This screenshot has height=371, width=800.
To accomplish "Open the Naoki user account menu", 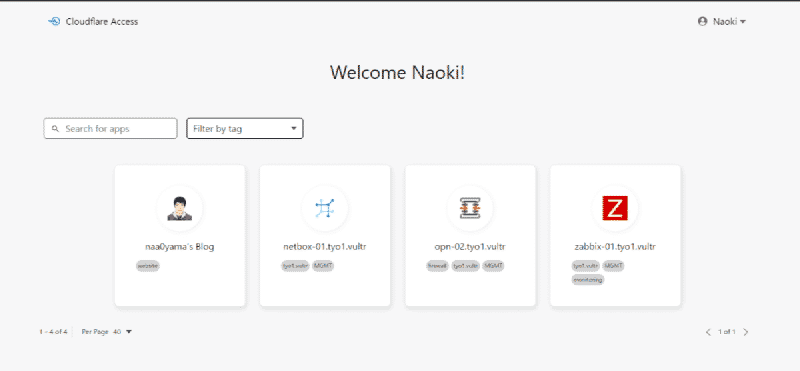I will (x=721, y=21).
